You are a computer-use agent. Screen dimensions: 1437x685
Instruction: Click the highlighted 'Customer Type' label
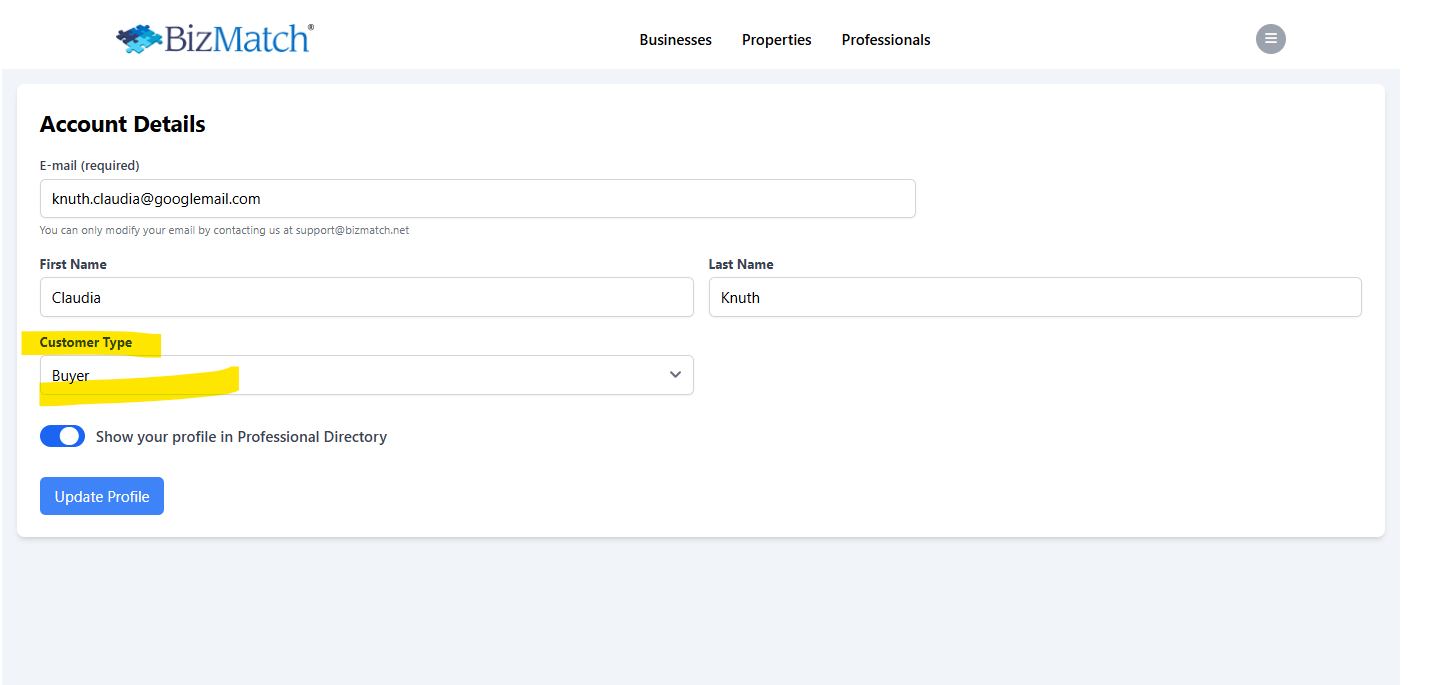click(86, 342)
